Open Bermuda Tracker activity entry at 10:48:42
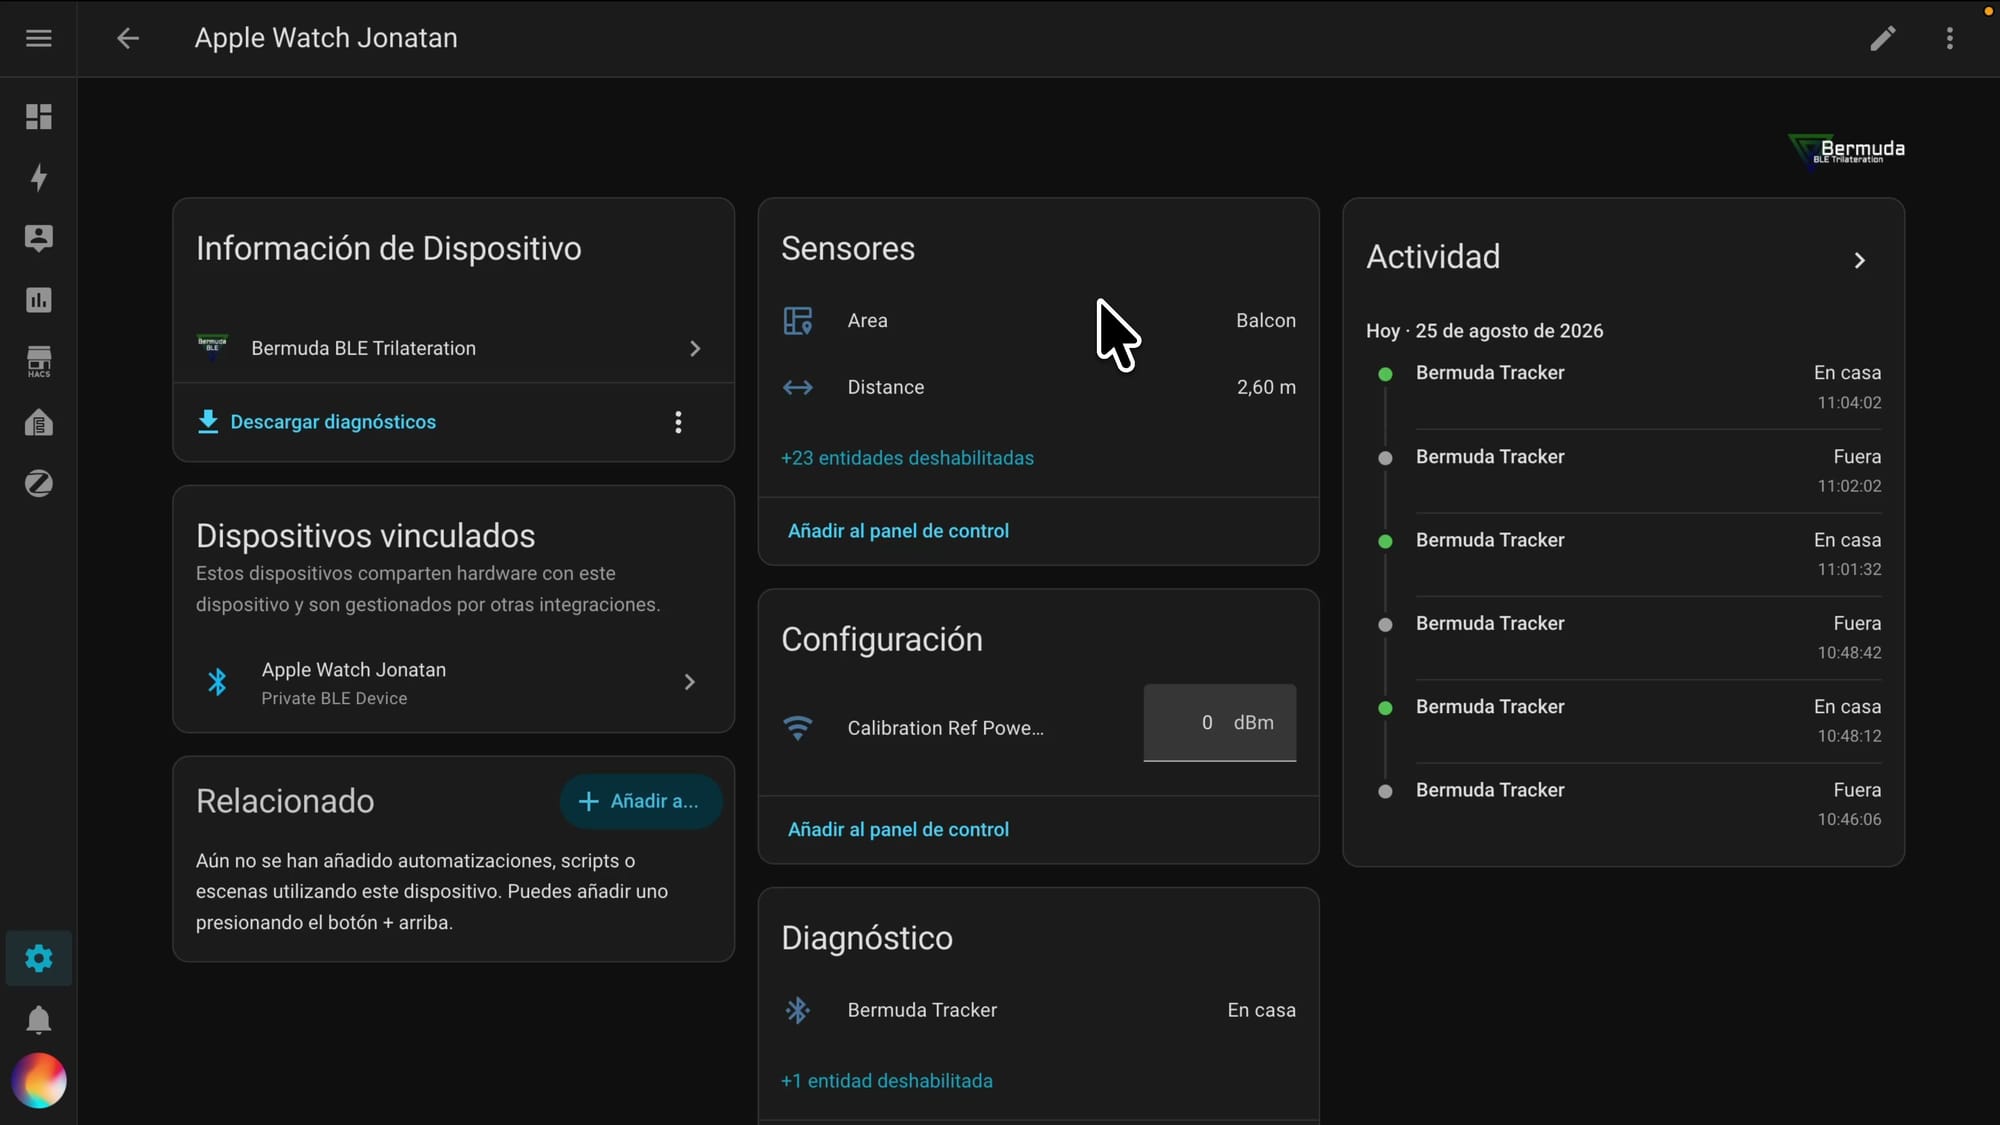Viewport: 2000px width, 1125px height. click(x=1624, y=638)
